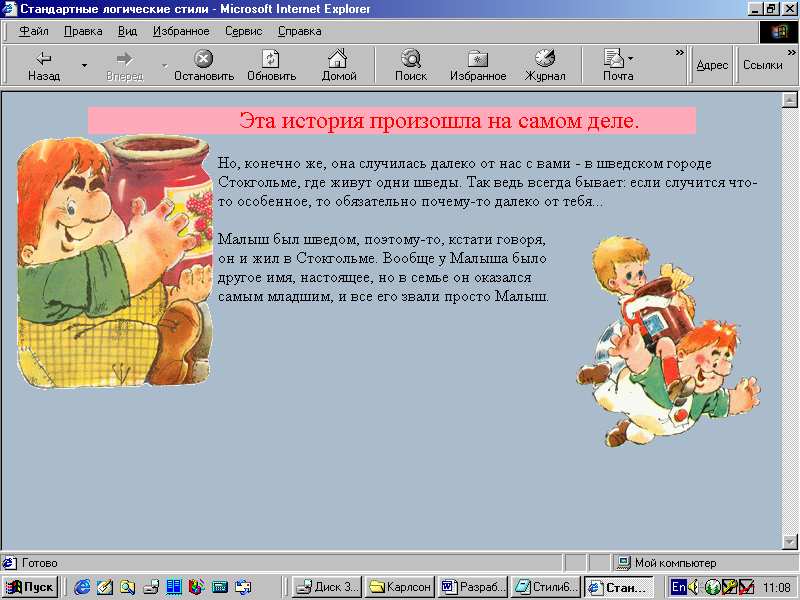Viewport: 800px width, 600px height.
Task: Go back with the Назад button
Action: (x=44, y=65)
